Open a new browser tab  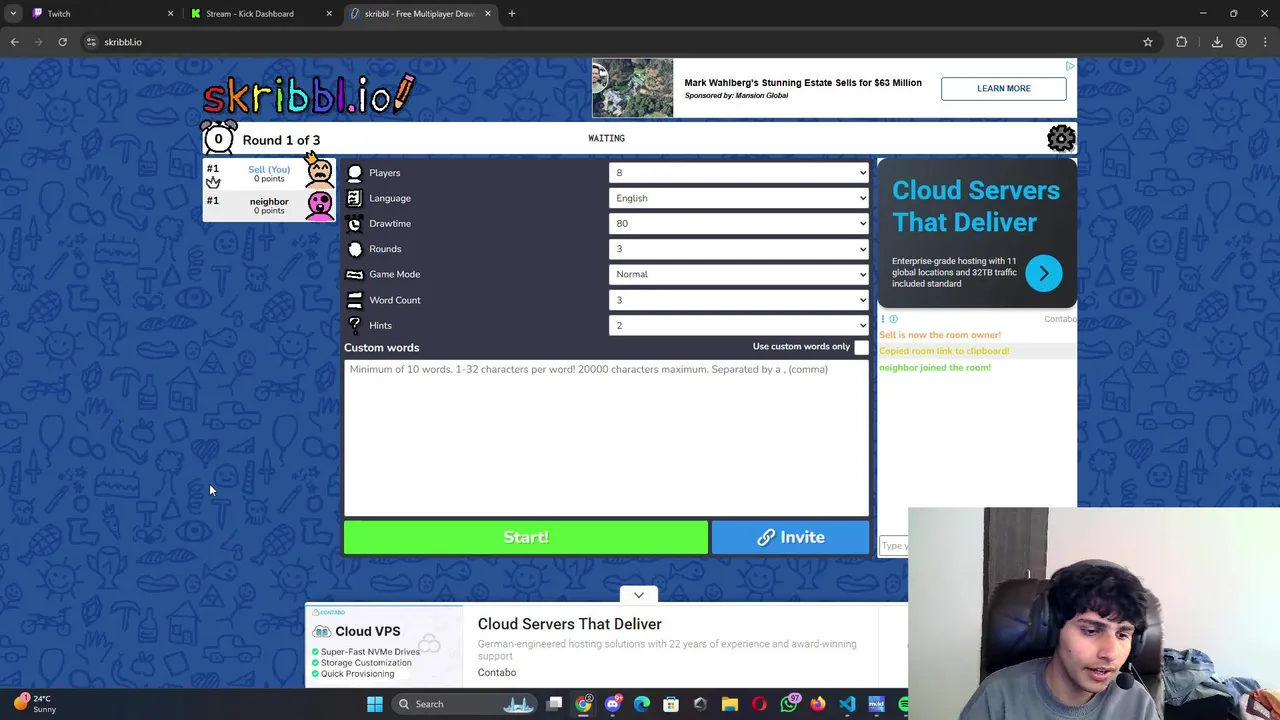(512, 14)
